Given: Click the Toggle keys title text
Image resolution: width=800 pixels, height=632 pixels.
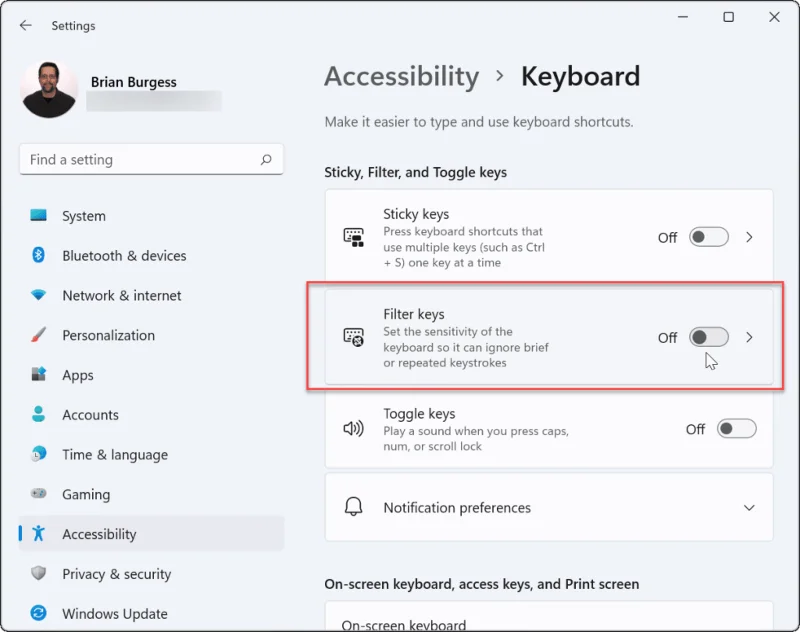Looking at the screenshot, I should (x=419, y=414).
